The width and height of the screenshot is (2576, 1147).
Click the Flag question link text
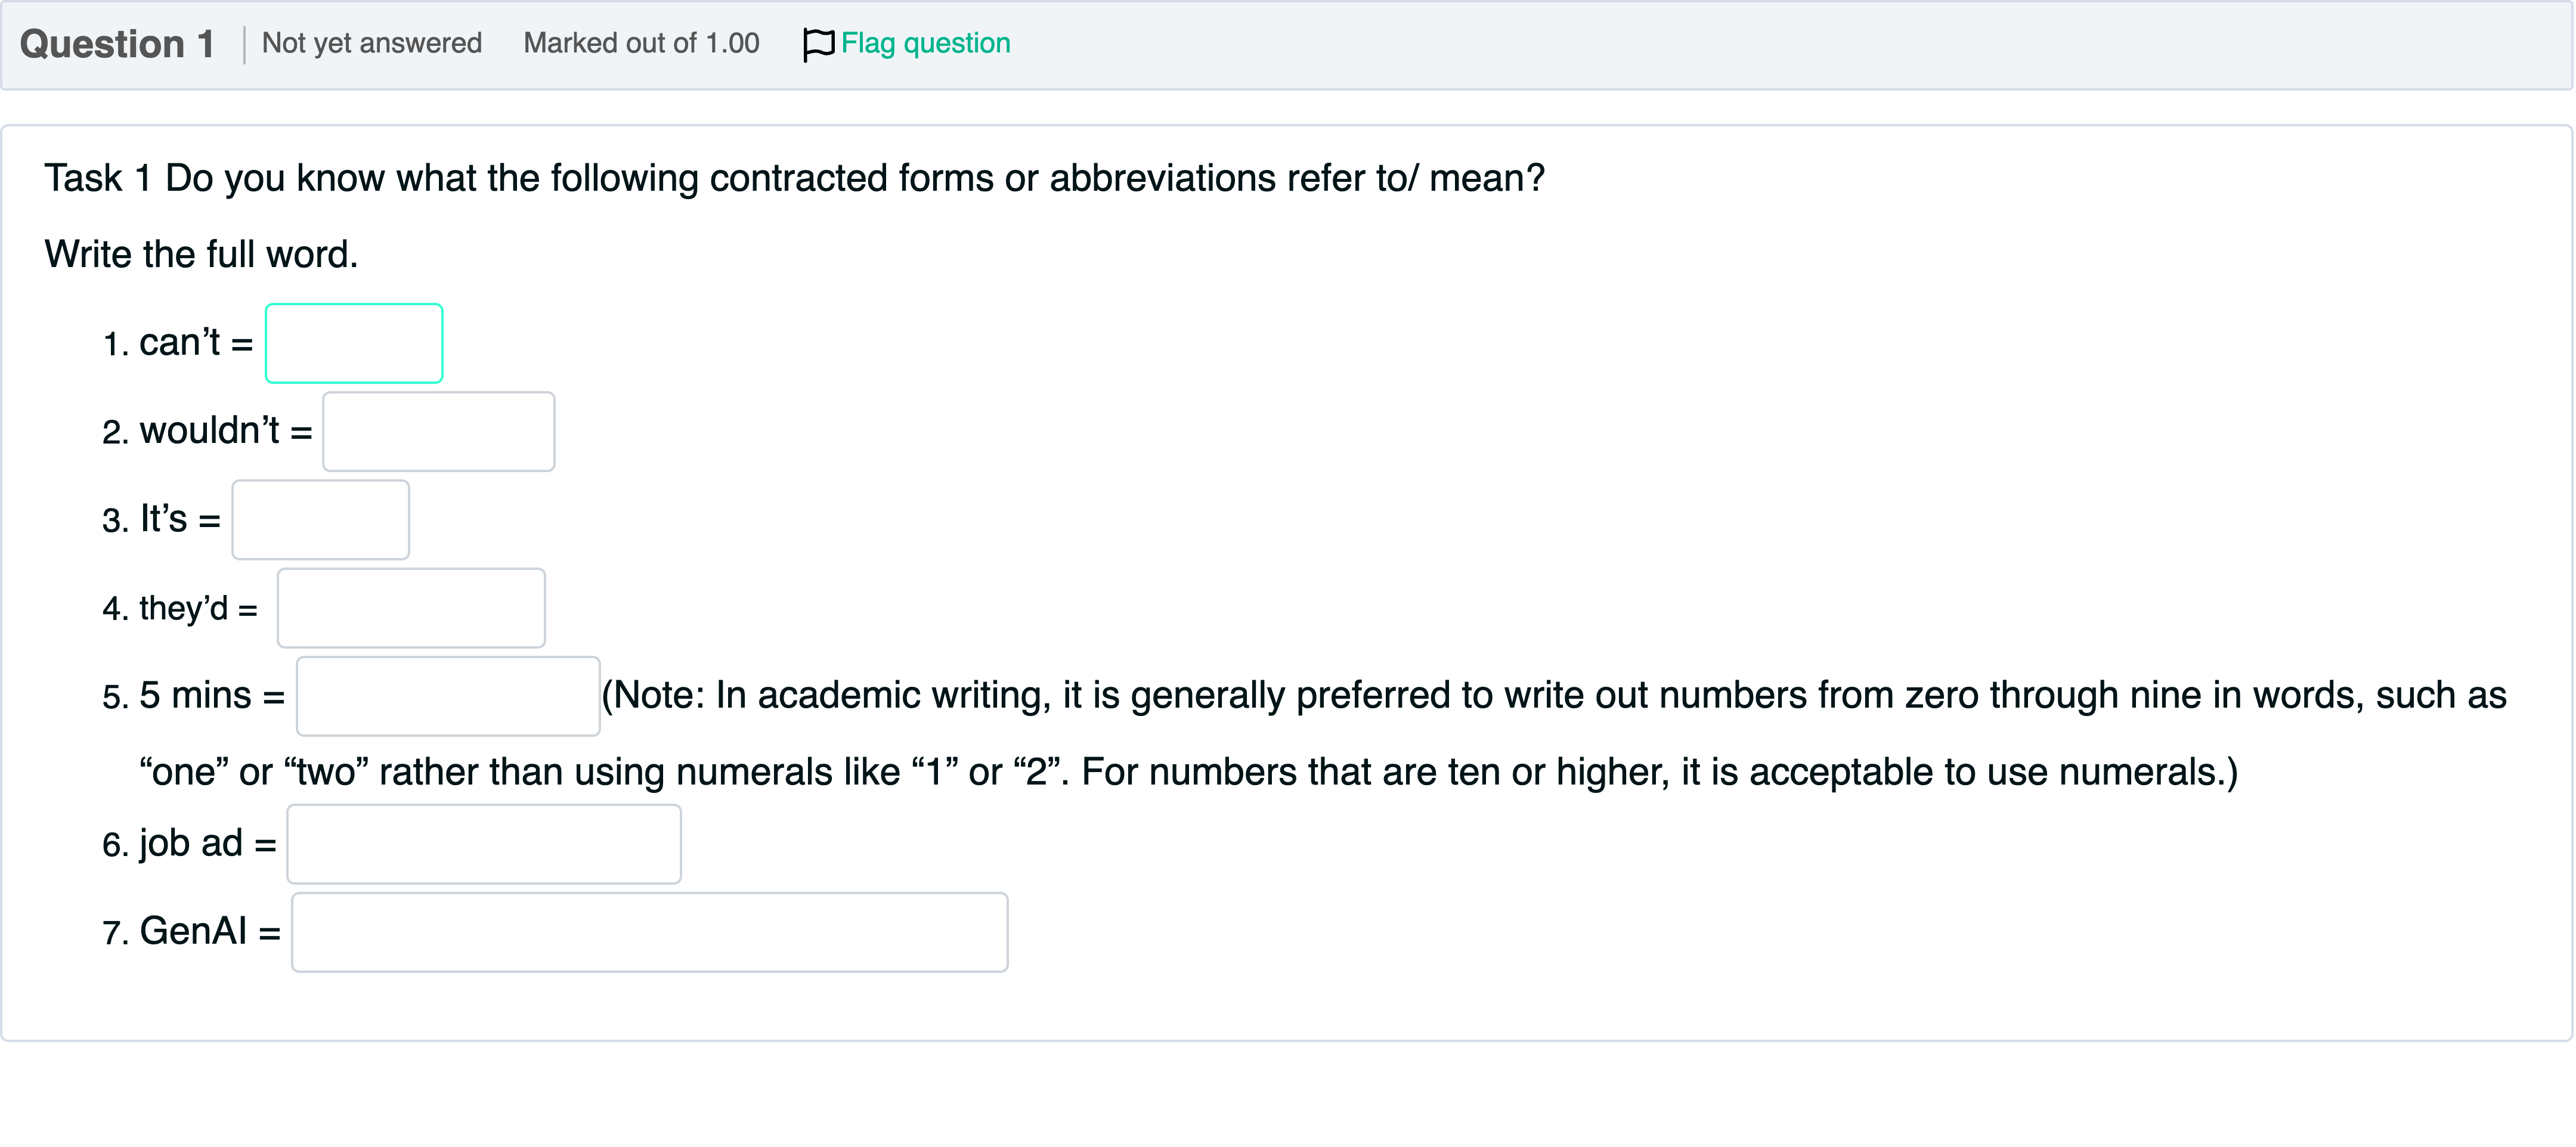point(925,44)
